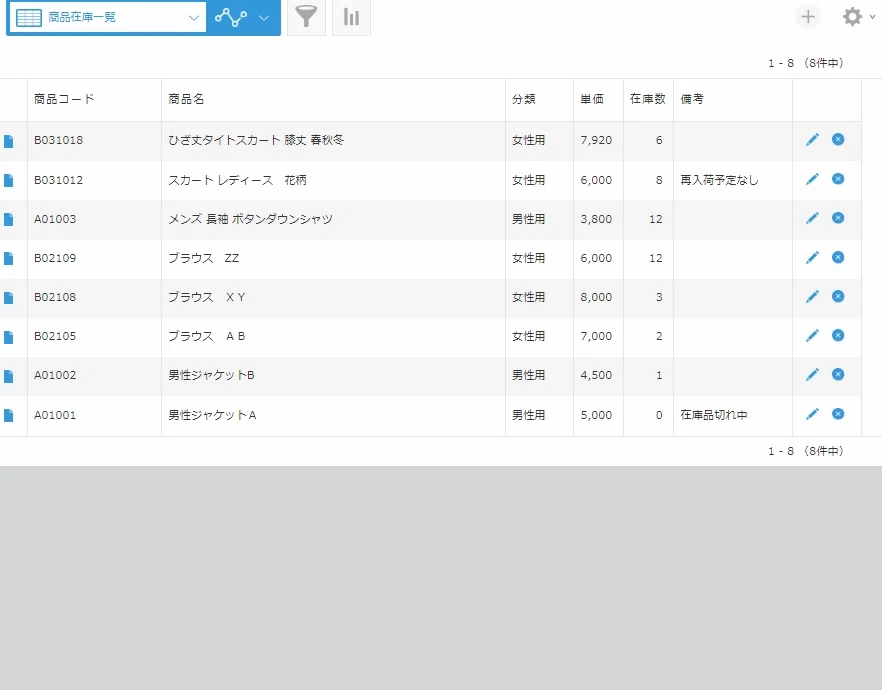Click the unit price 8,000

(x=596, y=297)
